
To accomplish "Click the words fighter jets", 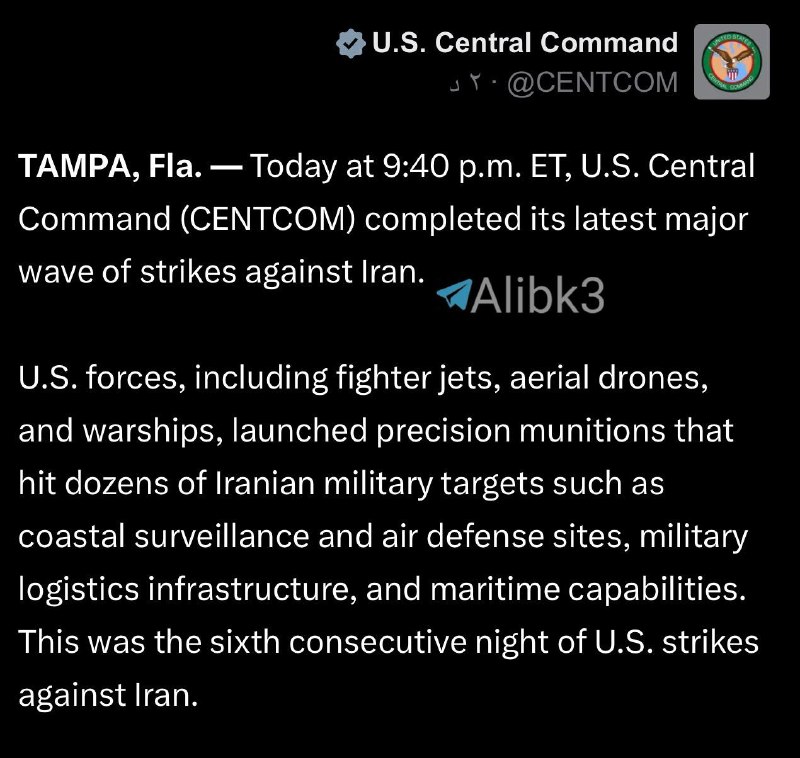I will click(x=413, y=378).
